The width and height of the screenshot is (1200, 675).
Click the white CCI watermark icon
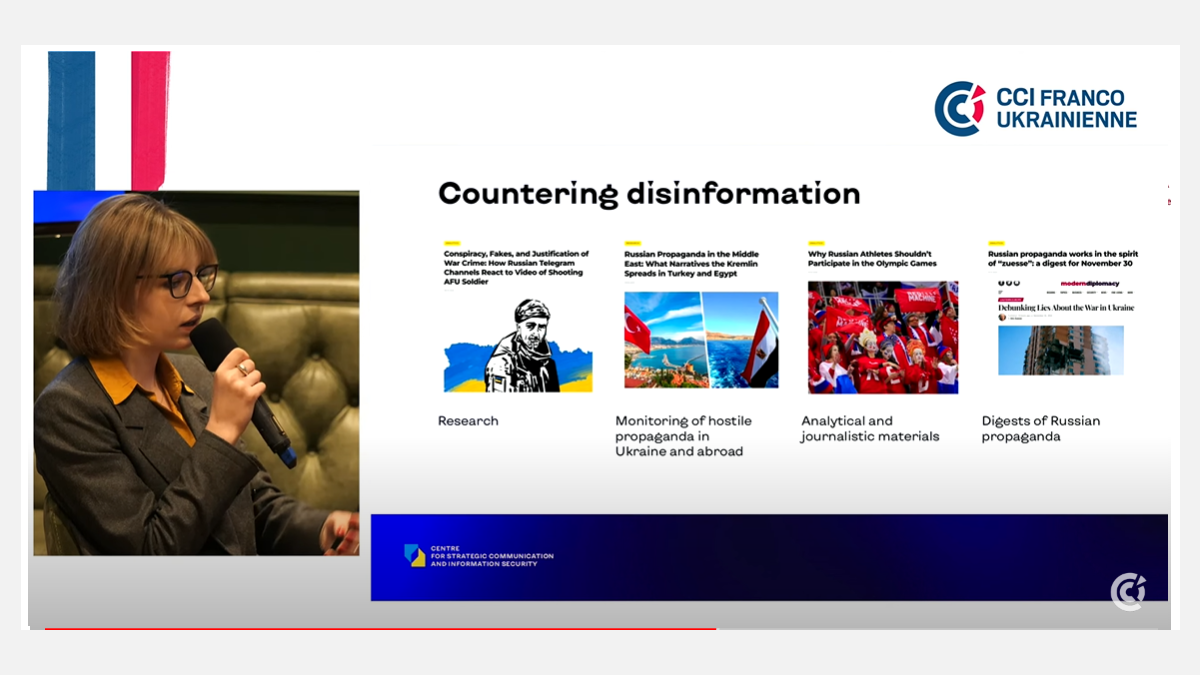tap(1128, 591)
